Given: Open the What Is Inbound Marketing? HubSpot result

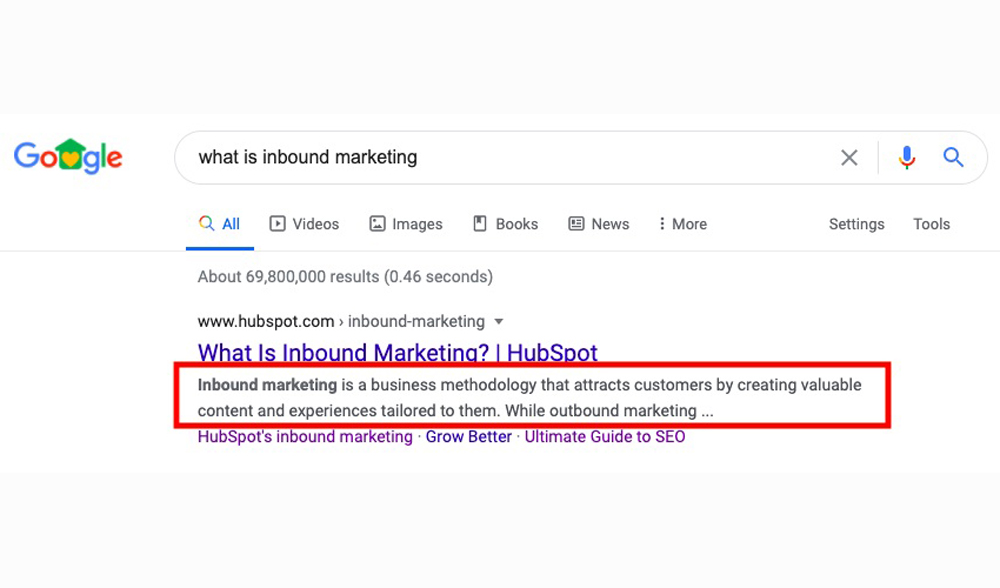Looking at the screenshot, I should pos(397,353).
